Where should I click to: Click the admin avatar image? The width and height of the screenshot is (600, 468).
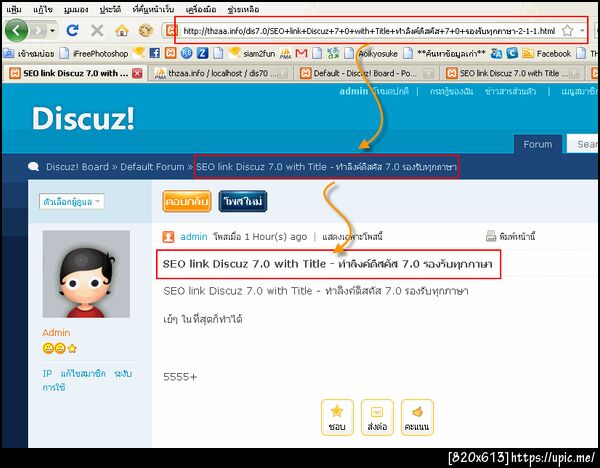pos(86,274)
